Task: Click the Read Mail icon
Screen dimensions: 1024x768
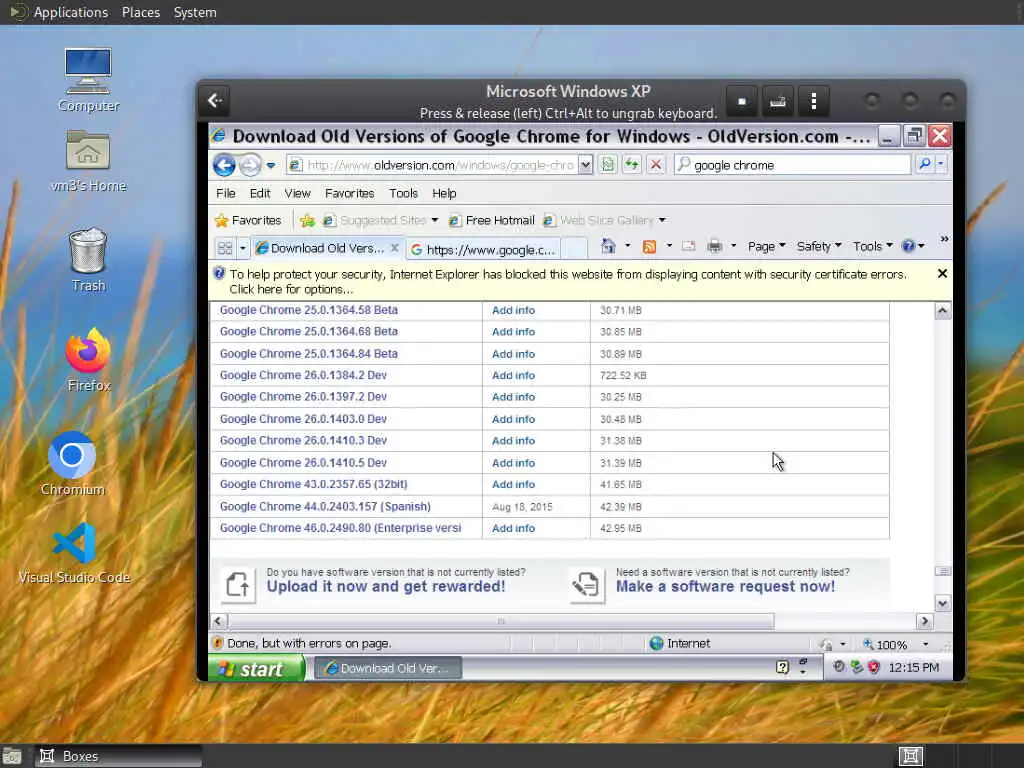Action: (x=688, y=246)
